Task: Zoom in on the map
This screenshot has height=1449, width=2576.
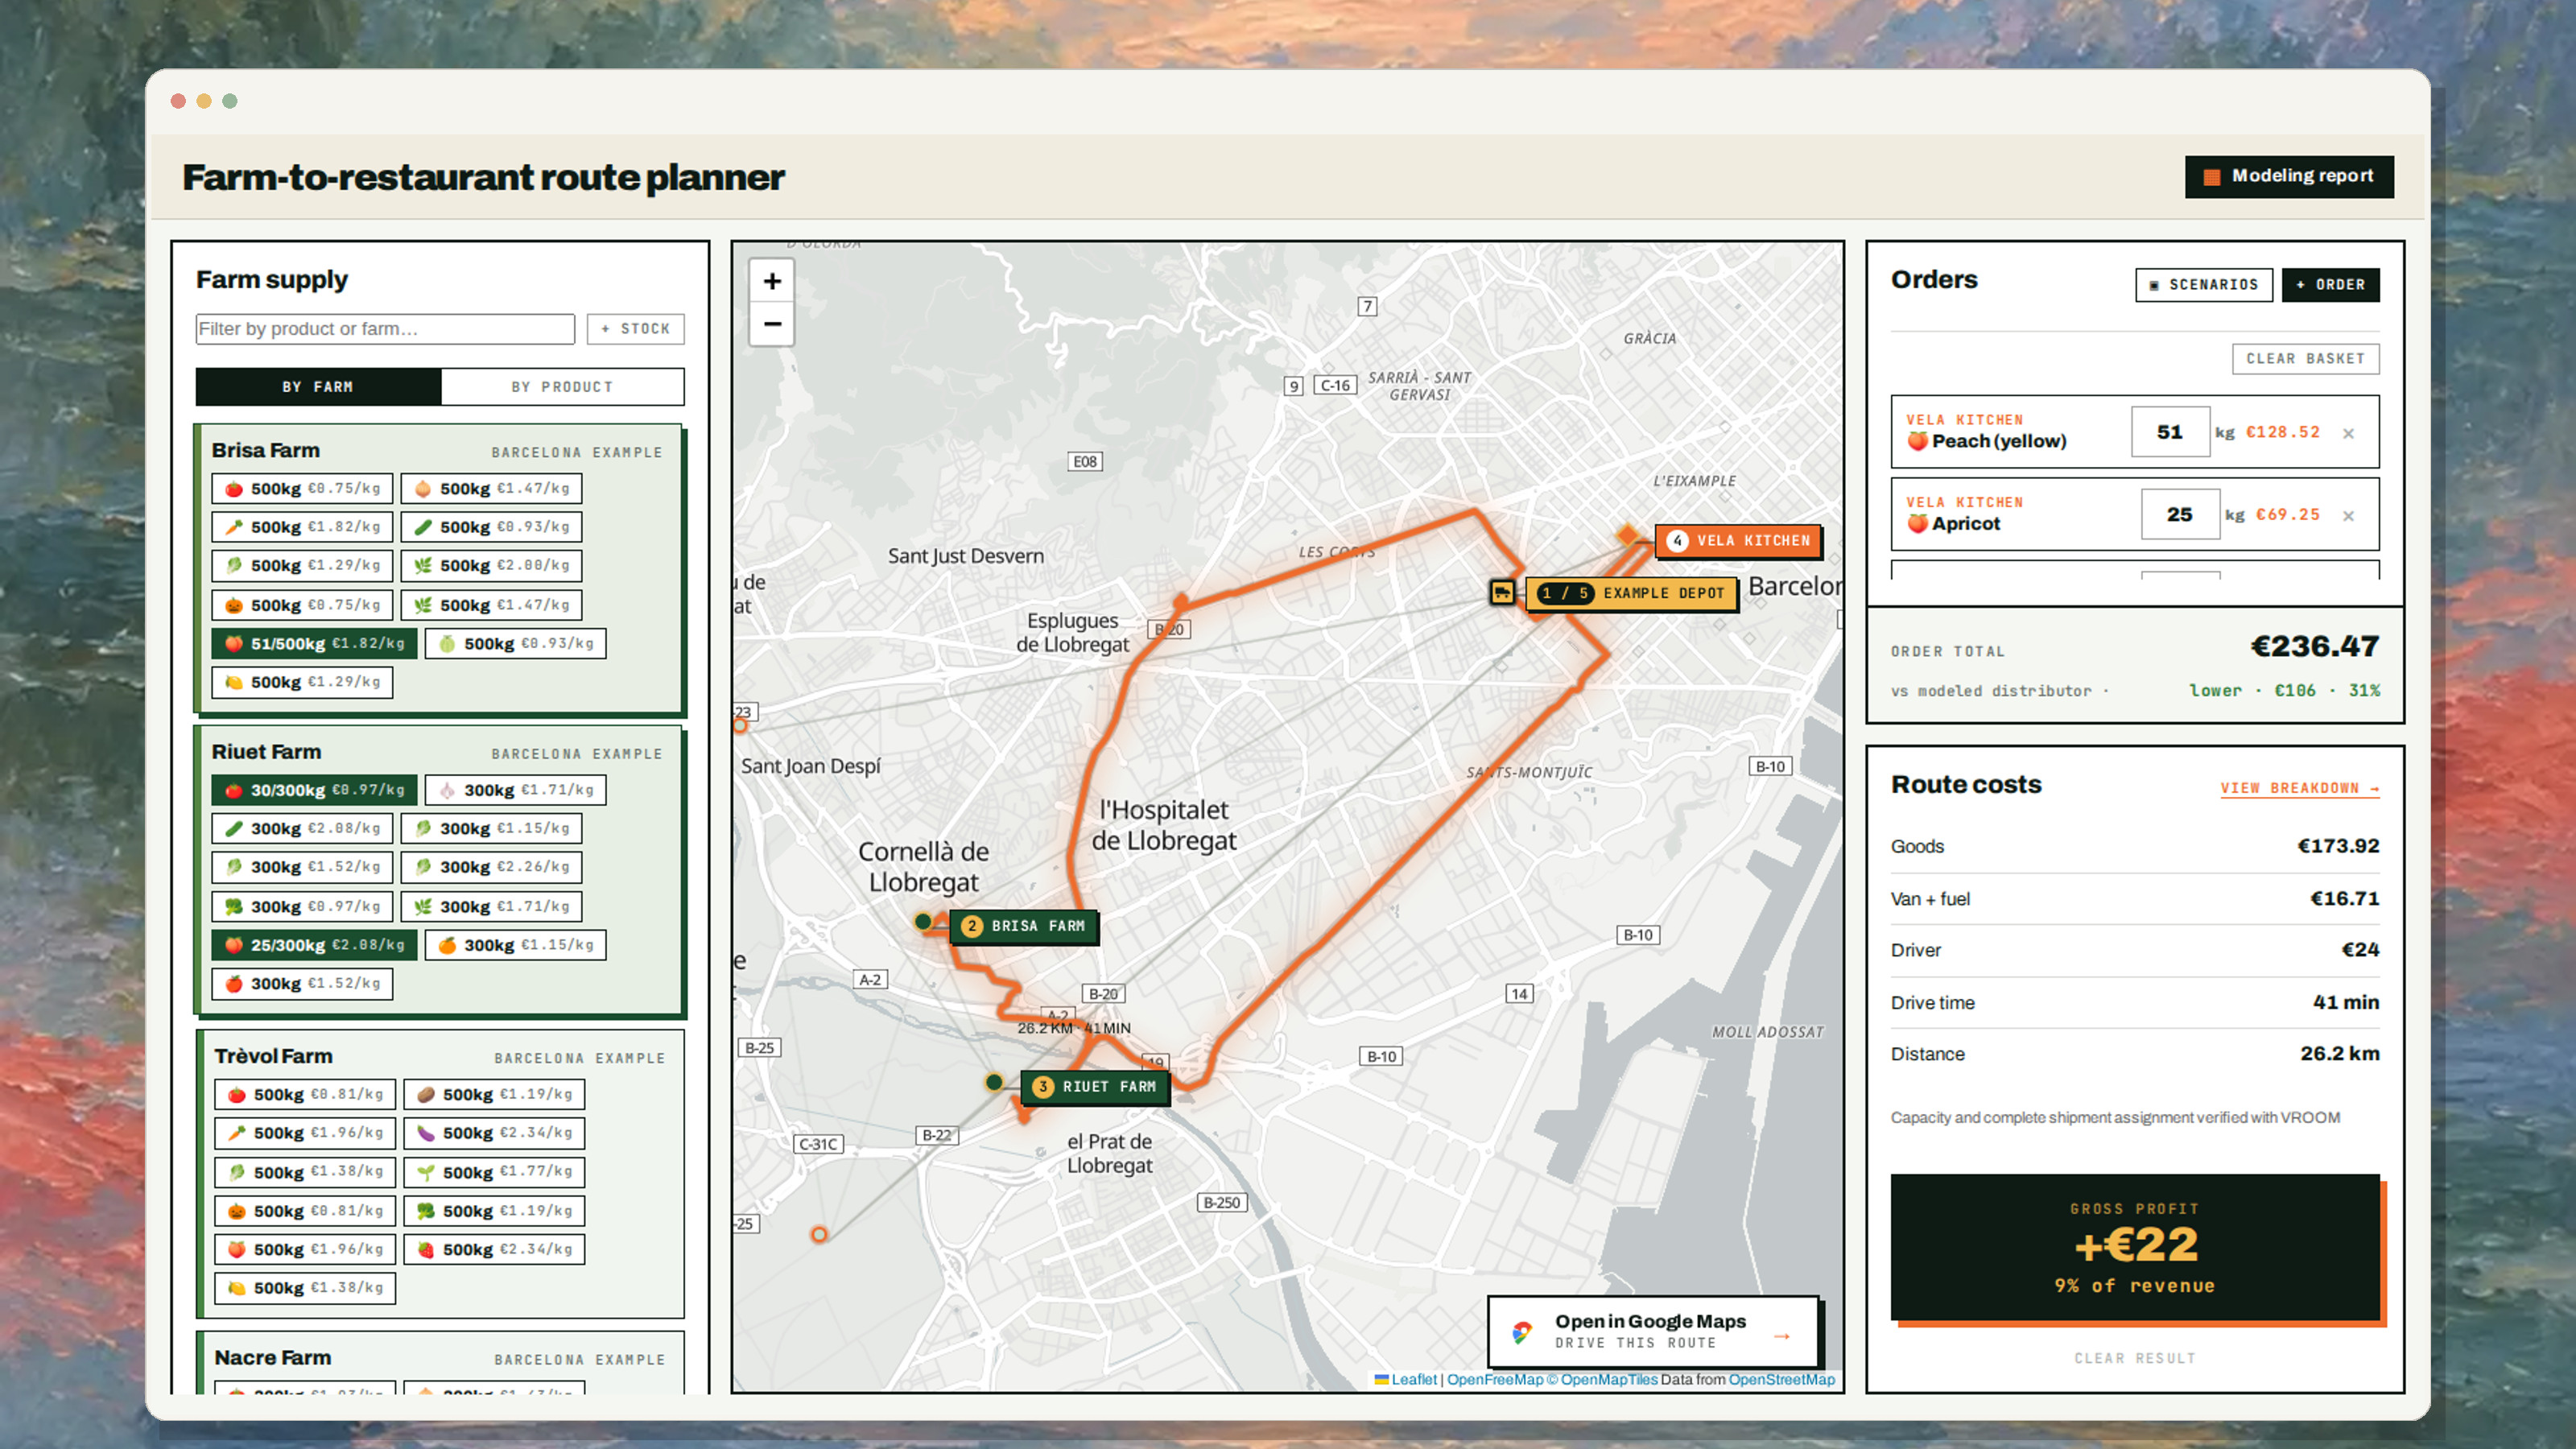Action: pyautogui.click(x=771, y=281)
